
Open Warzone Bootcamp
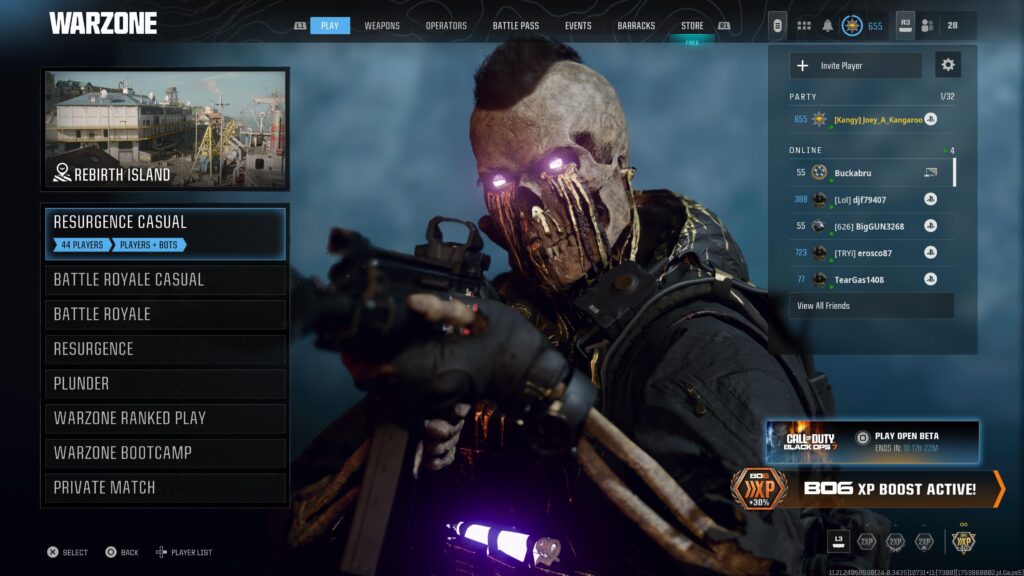click(165, 453)
